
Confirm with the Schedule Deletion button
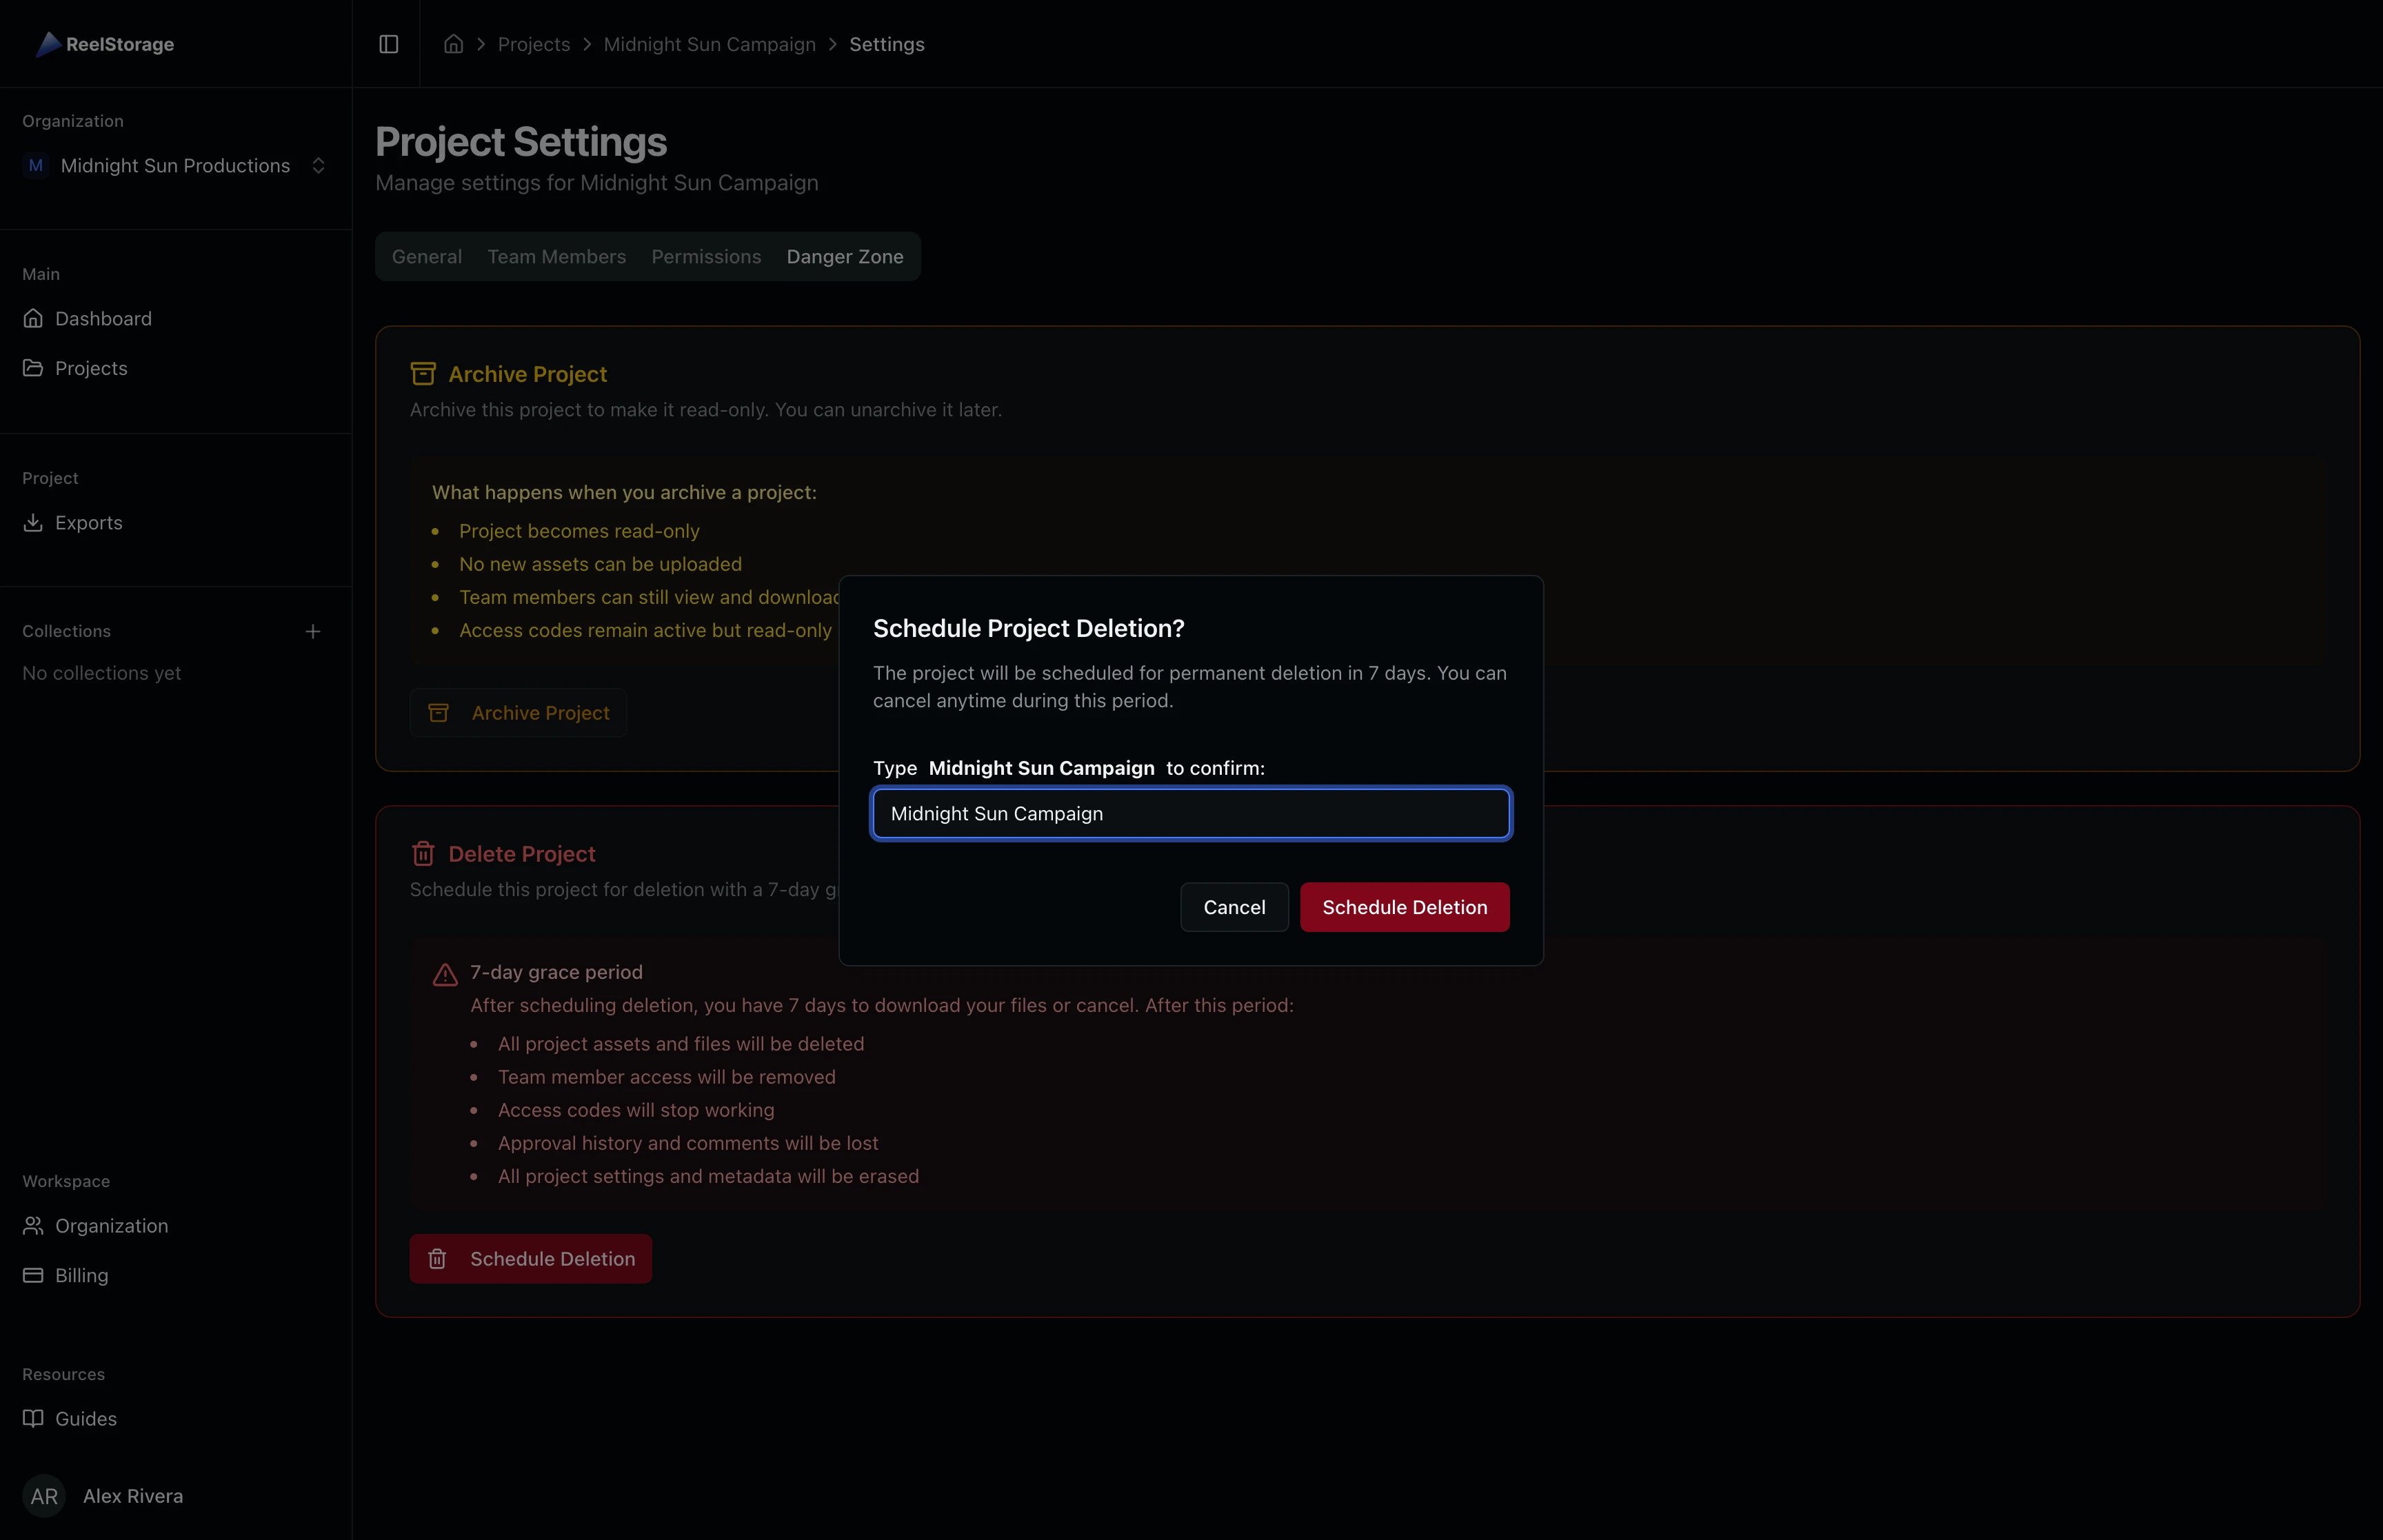click(1404, 907)
